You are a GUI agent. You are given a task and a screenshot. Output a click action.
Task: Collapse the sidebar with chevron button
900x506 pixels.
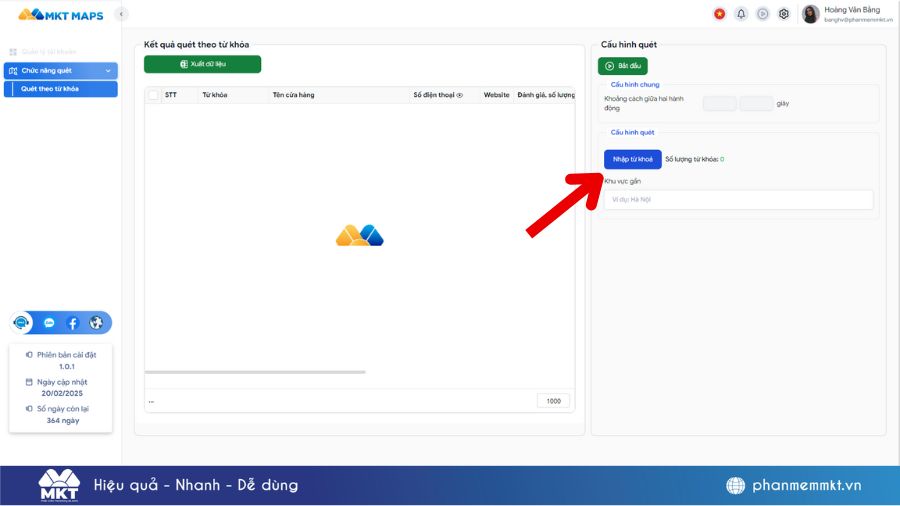tap(121, 14)
